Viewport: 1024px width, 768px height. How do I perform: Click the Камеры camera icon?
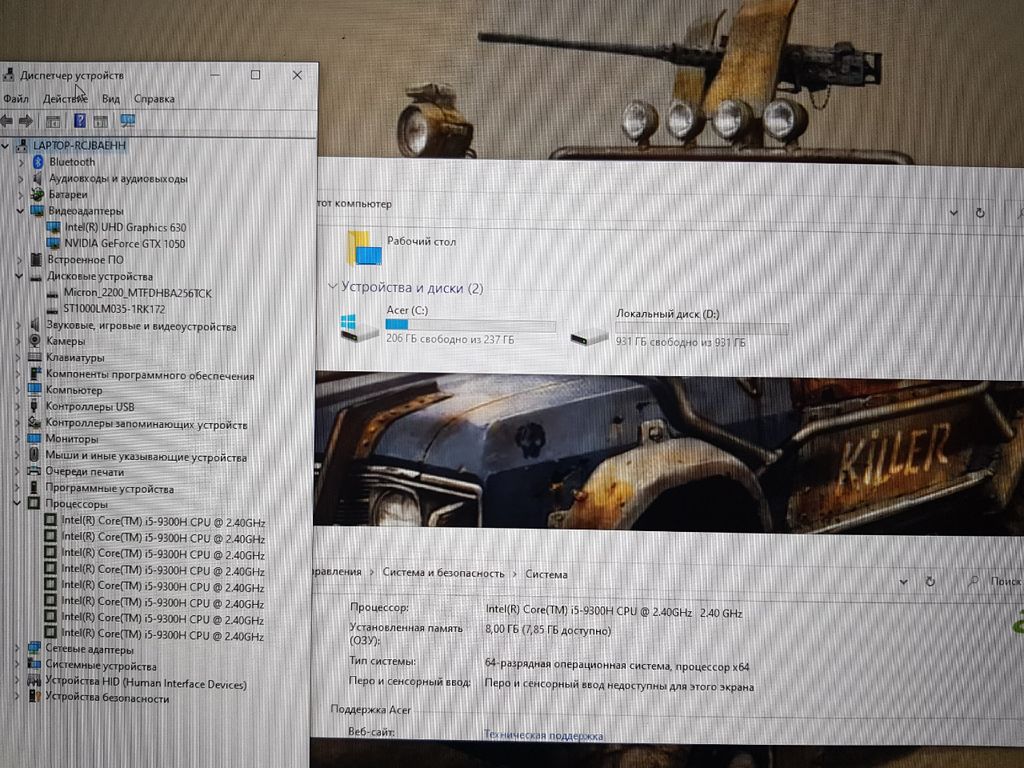point(35,341)
